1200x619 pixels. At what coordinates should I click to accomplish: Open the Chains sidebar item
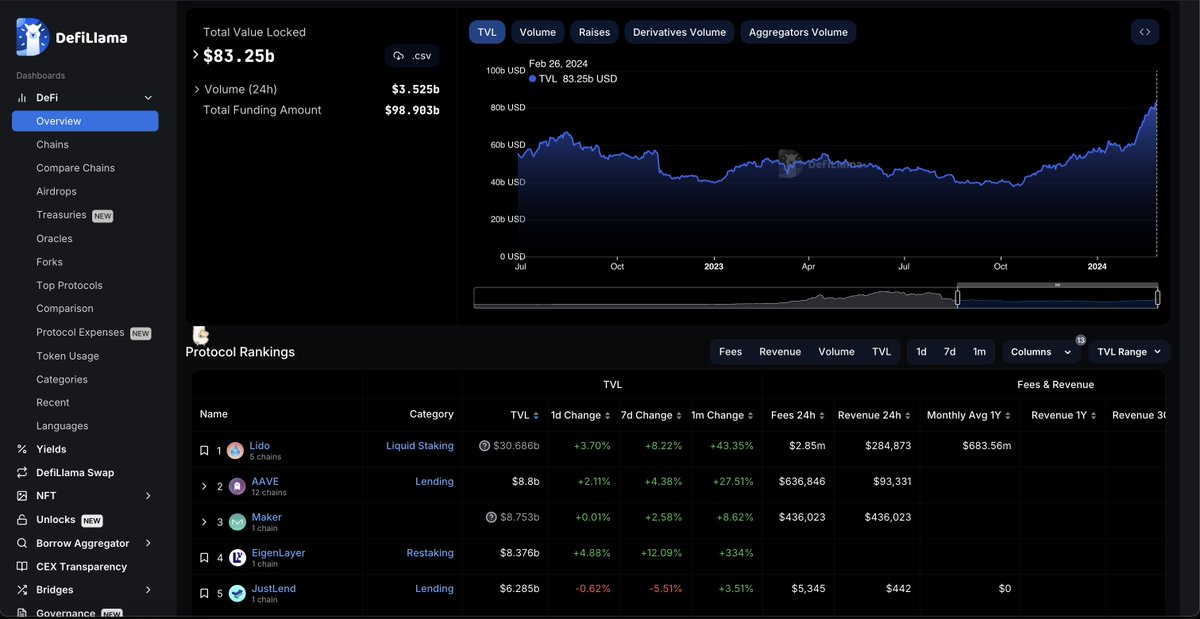point(52,145)
